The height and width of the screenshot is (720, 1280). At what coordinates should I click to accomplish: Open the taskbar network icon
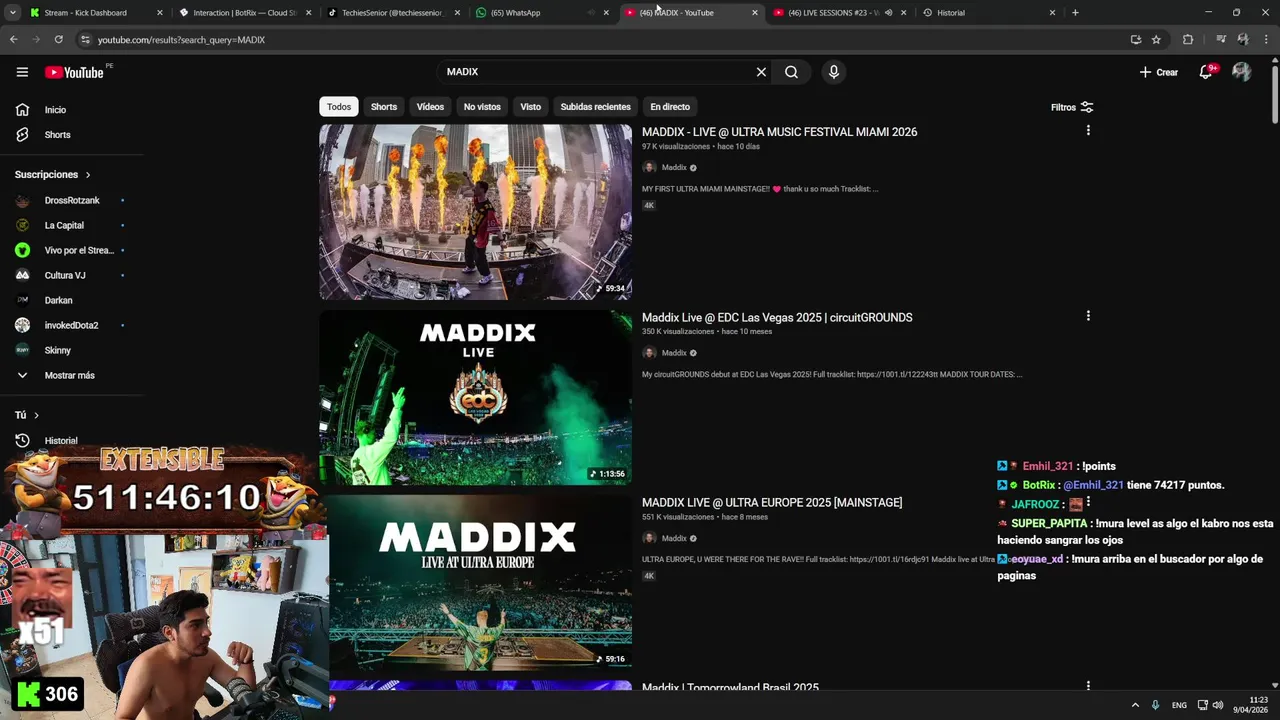pyautogui.click(x=1202, y=705)
